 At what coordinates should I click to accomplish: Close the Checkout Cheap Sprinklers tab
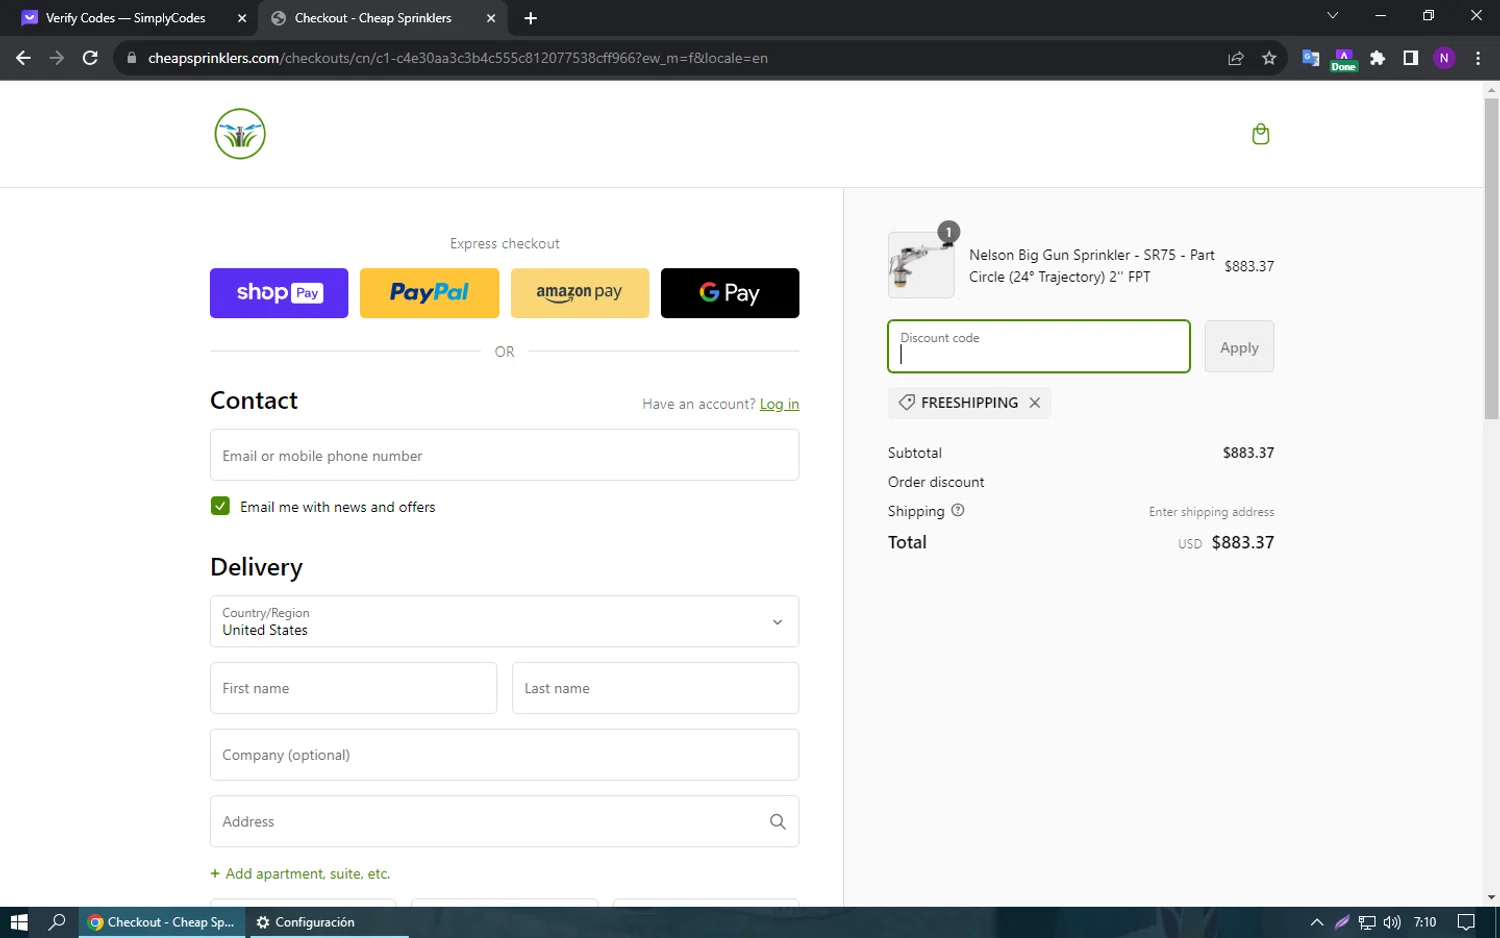tap(491, 18)
